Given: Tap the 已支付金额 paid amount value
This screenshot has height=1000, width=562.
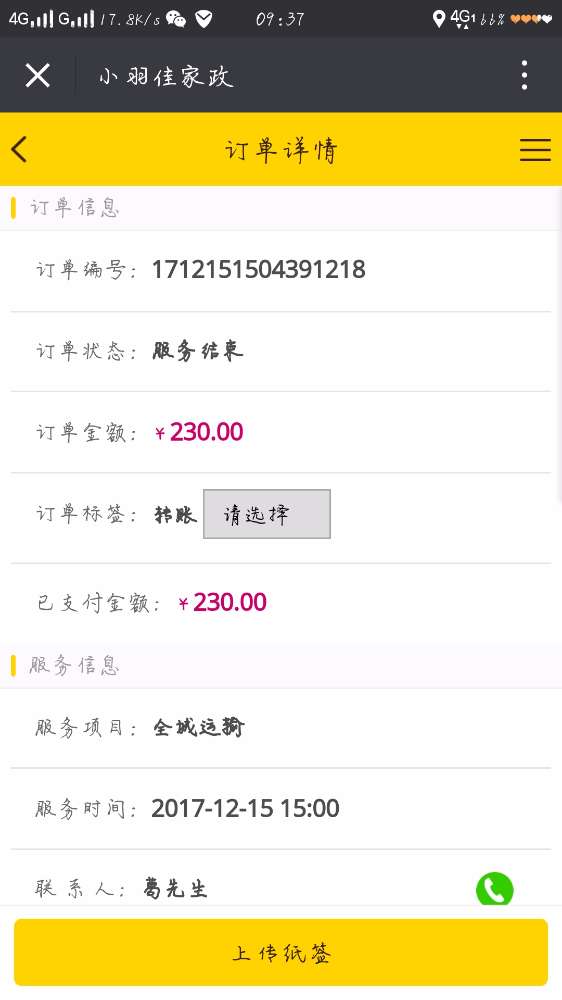Looking at the screenshot, I should (x=222, y=603).
